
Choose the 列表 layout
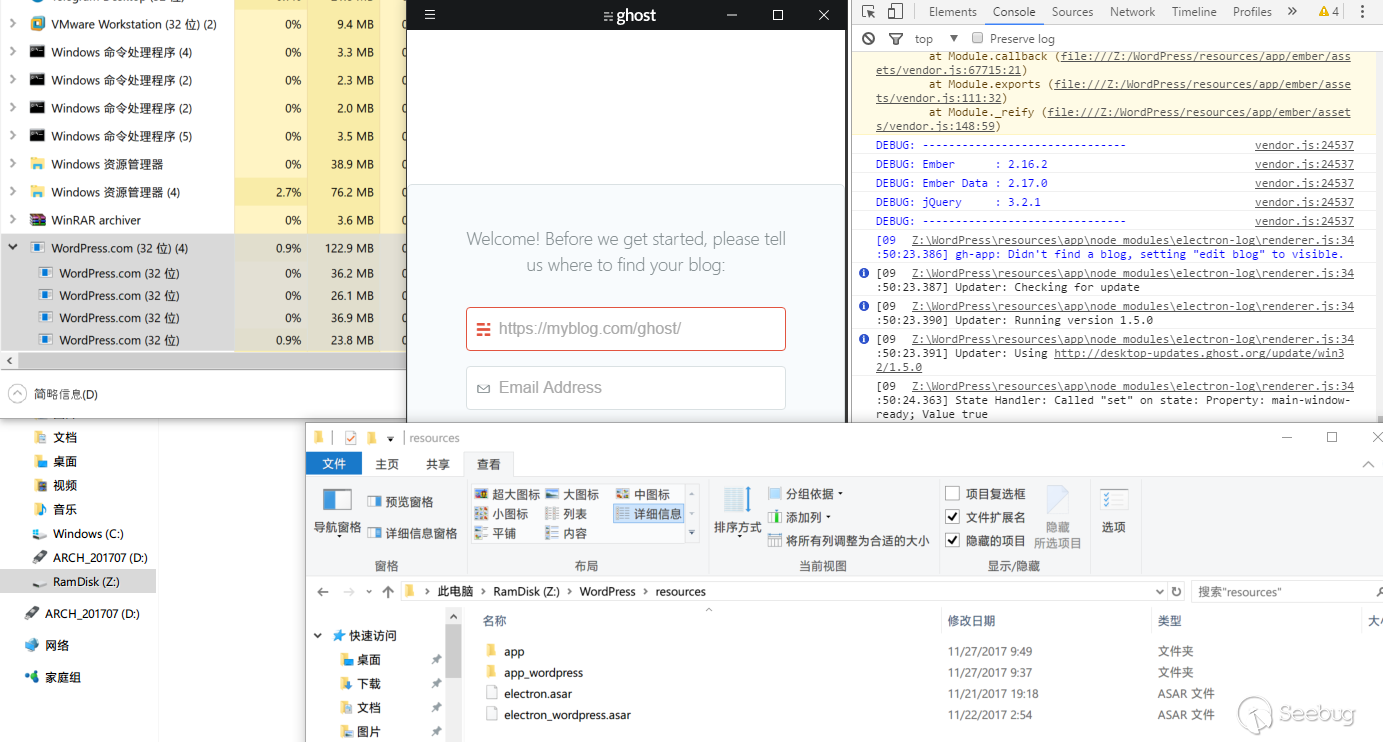pos(566,514)
